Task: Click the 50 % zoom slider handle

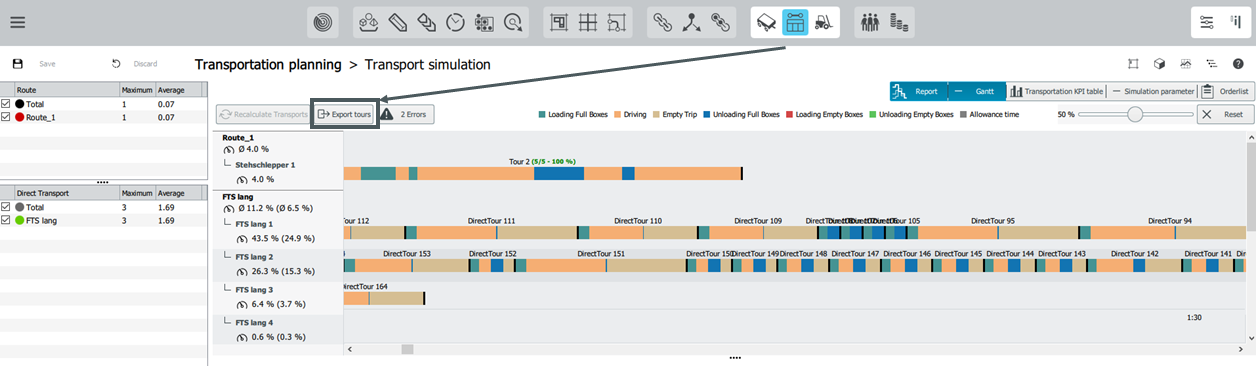Action: click(x=1134, y=115)
